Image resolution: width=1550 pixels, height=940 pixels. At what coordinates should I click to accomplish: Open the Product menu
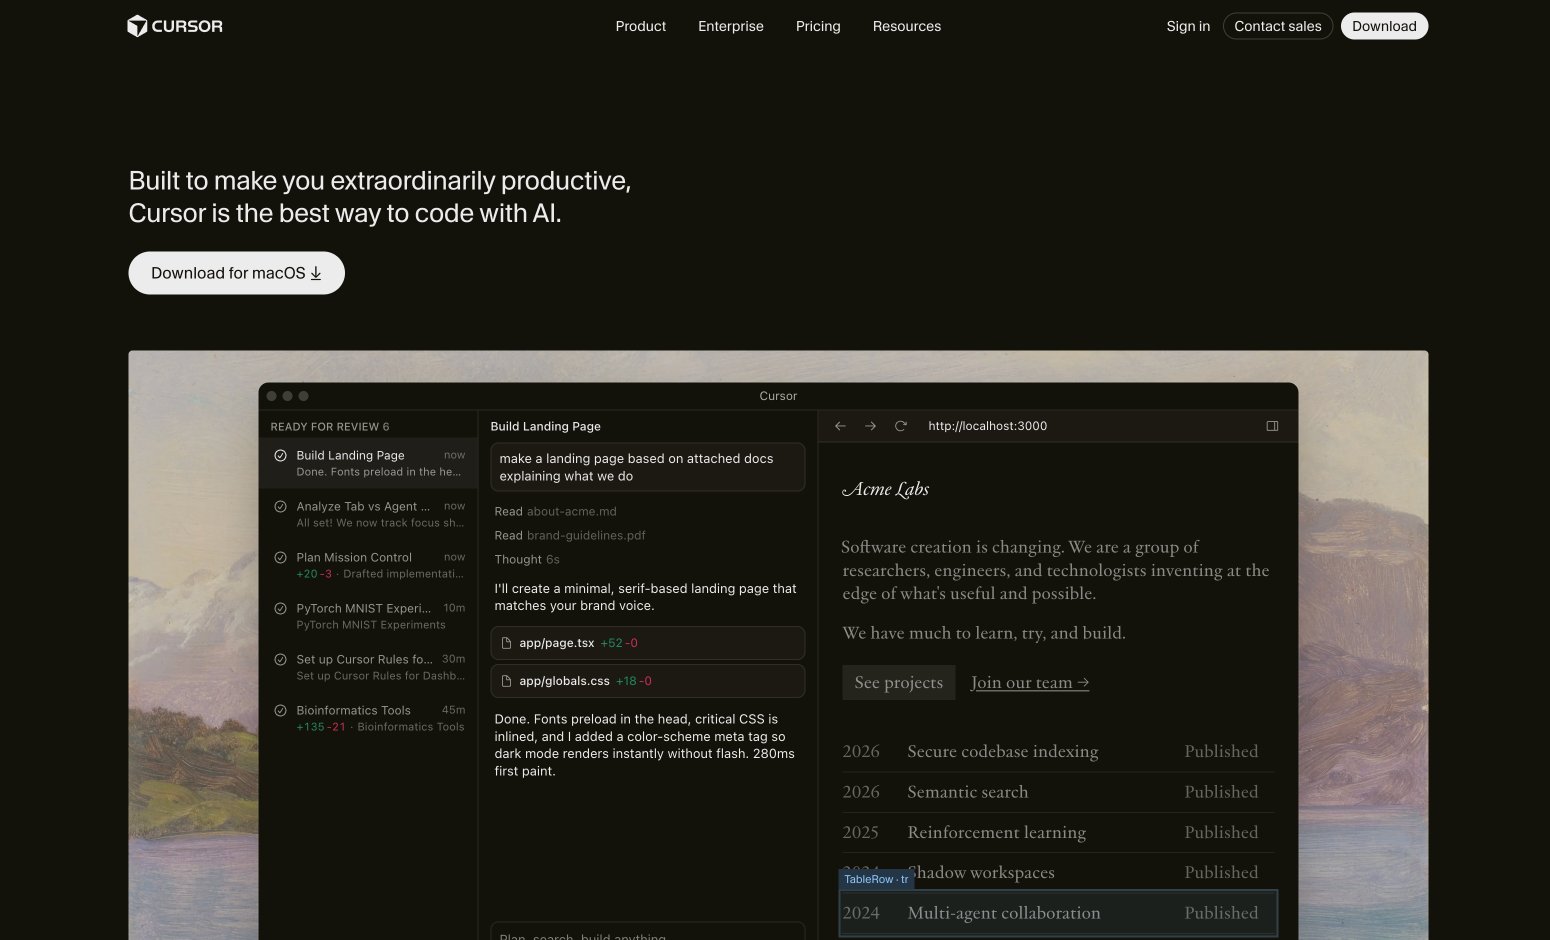point(640,26)
